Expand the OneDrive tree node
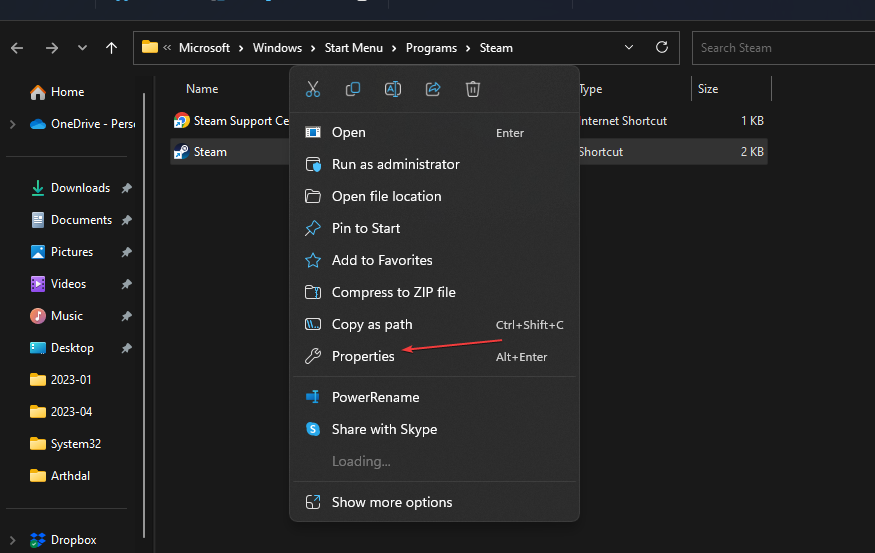This screenshot has width=875, height=553. pos(12,124)
